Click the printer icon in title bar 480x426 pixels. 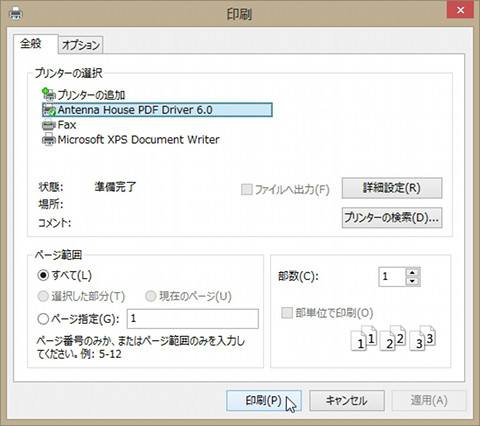pyautogui.click(x=15, y=14)
